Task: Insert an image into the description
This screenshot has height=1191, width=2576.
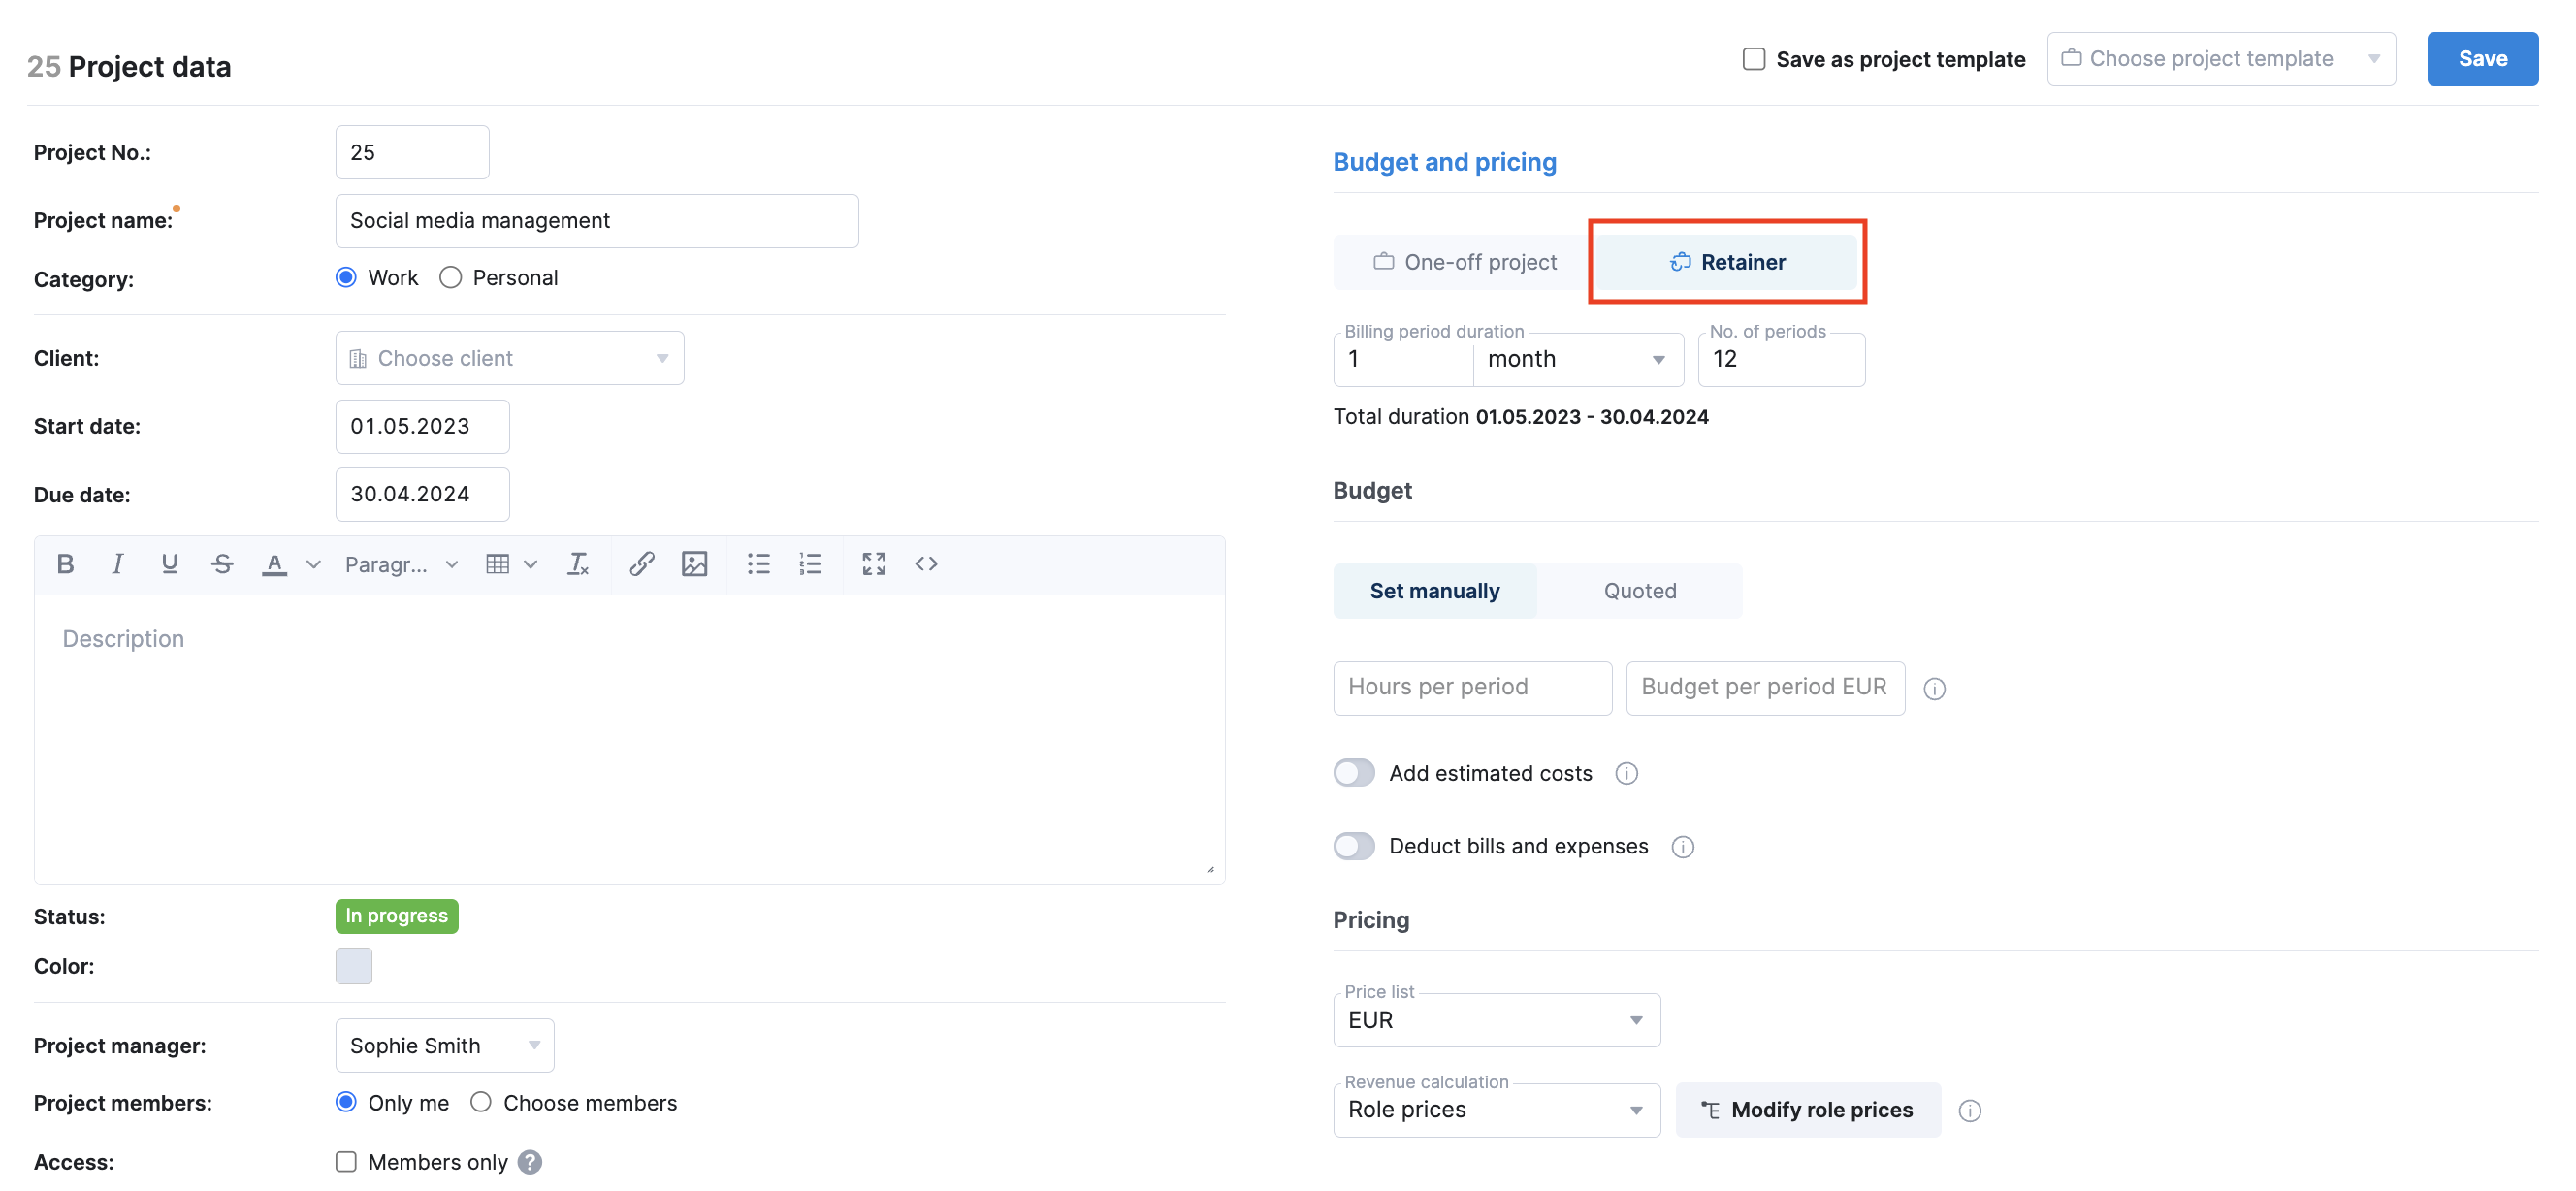Action: pyautogui.click(x=694, y=564)
